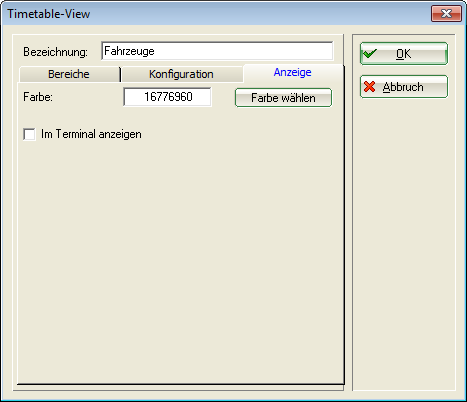Viewport: 467px width, 402px height.
Task: Select the Anzeige tab
Action: point(293,72)
